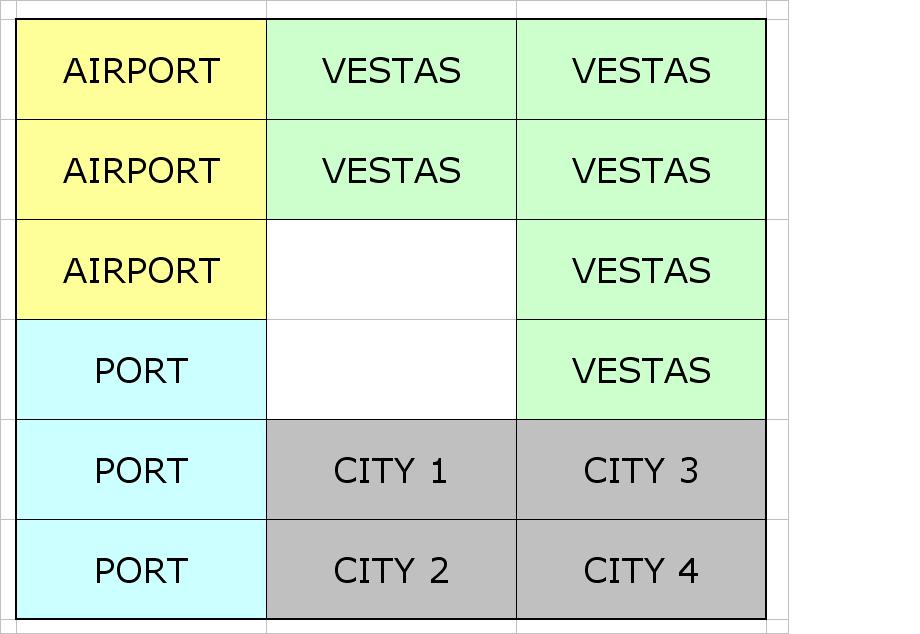The width and height of the screenshot is (920, 634).
Task: Select the AIRPORT cell directly above PORT
Action: pos(141,270)
